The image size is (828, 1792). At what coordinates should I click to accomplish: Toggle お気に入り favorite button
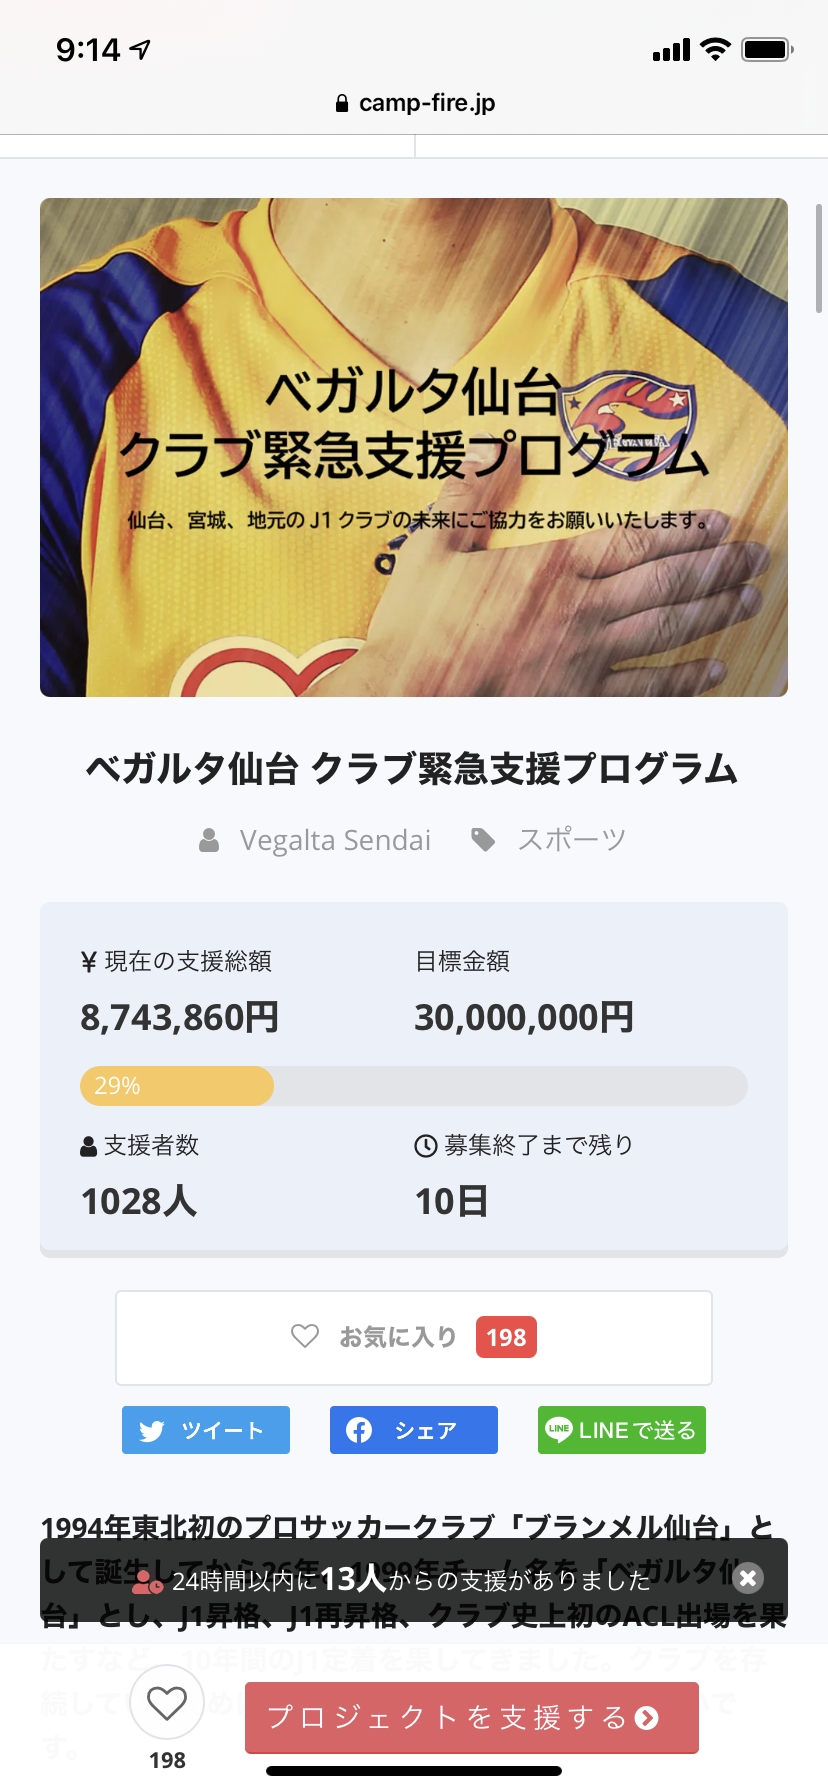tap(413, 1337)
